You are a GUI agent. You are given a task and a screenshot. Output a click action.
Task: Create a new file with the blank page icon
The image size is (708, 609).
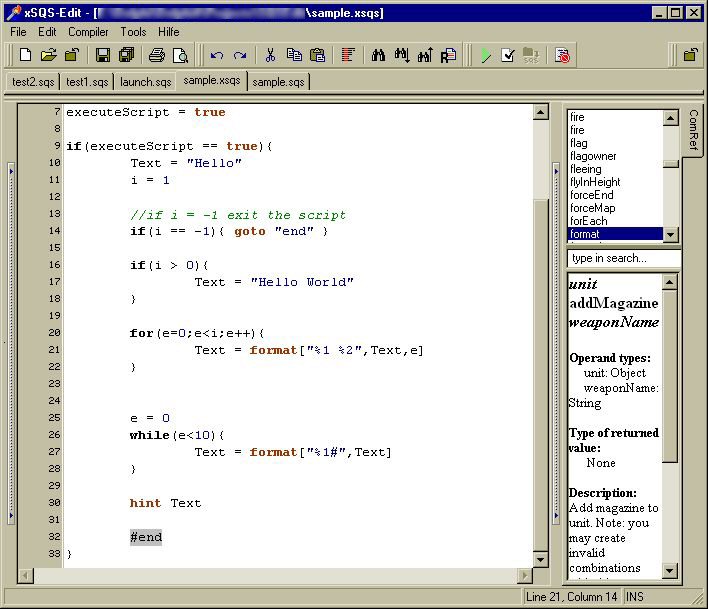[x=25, y=56]
